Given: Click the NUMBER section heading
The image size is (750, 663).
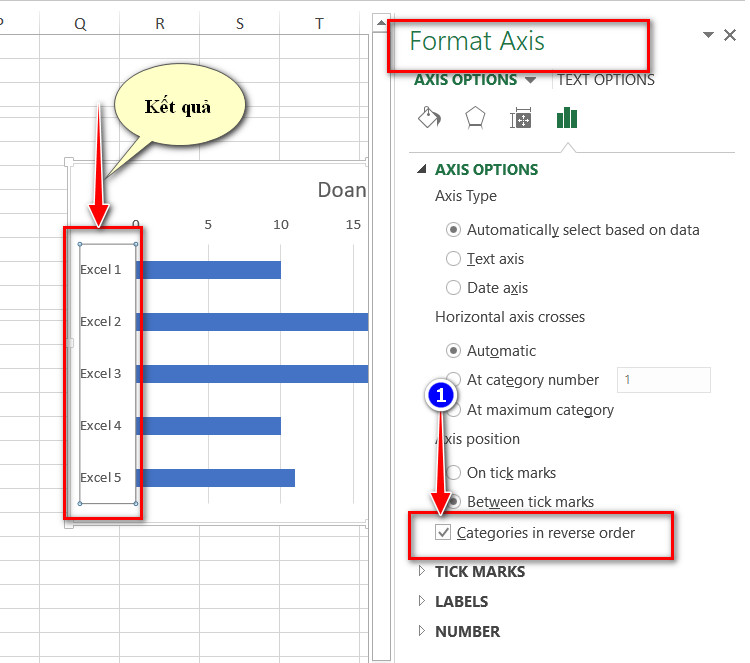Looking at the screenshot, I should tap(467, 631).
